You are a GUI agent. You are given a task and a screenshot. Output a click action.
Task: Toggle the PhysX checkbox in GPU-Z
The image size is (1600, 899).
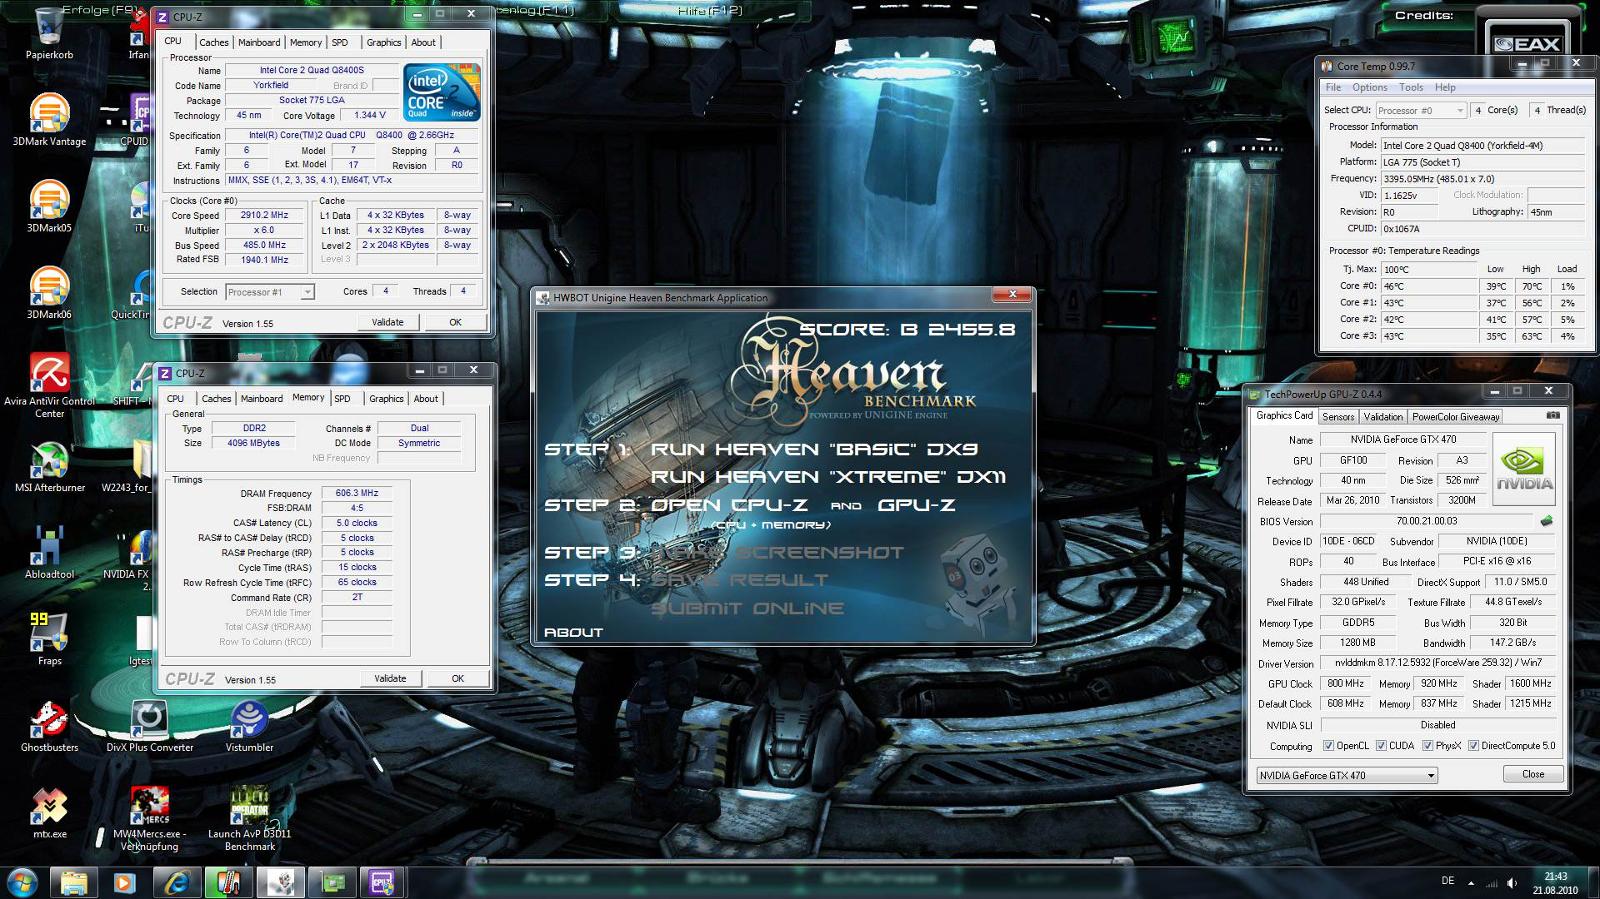point(1428,746)
